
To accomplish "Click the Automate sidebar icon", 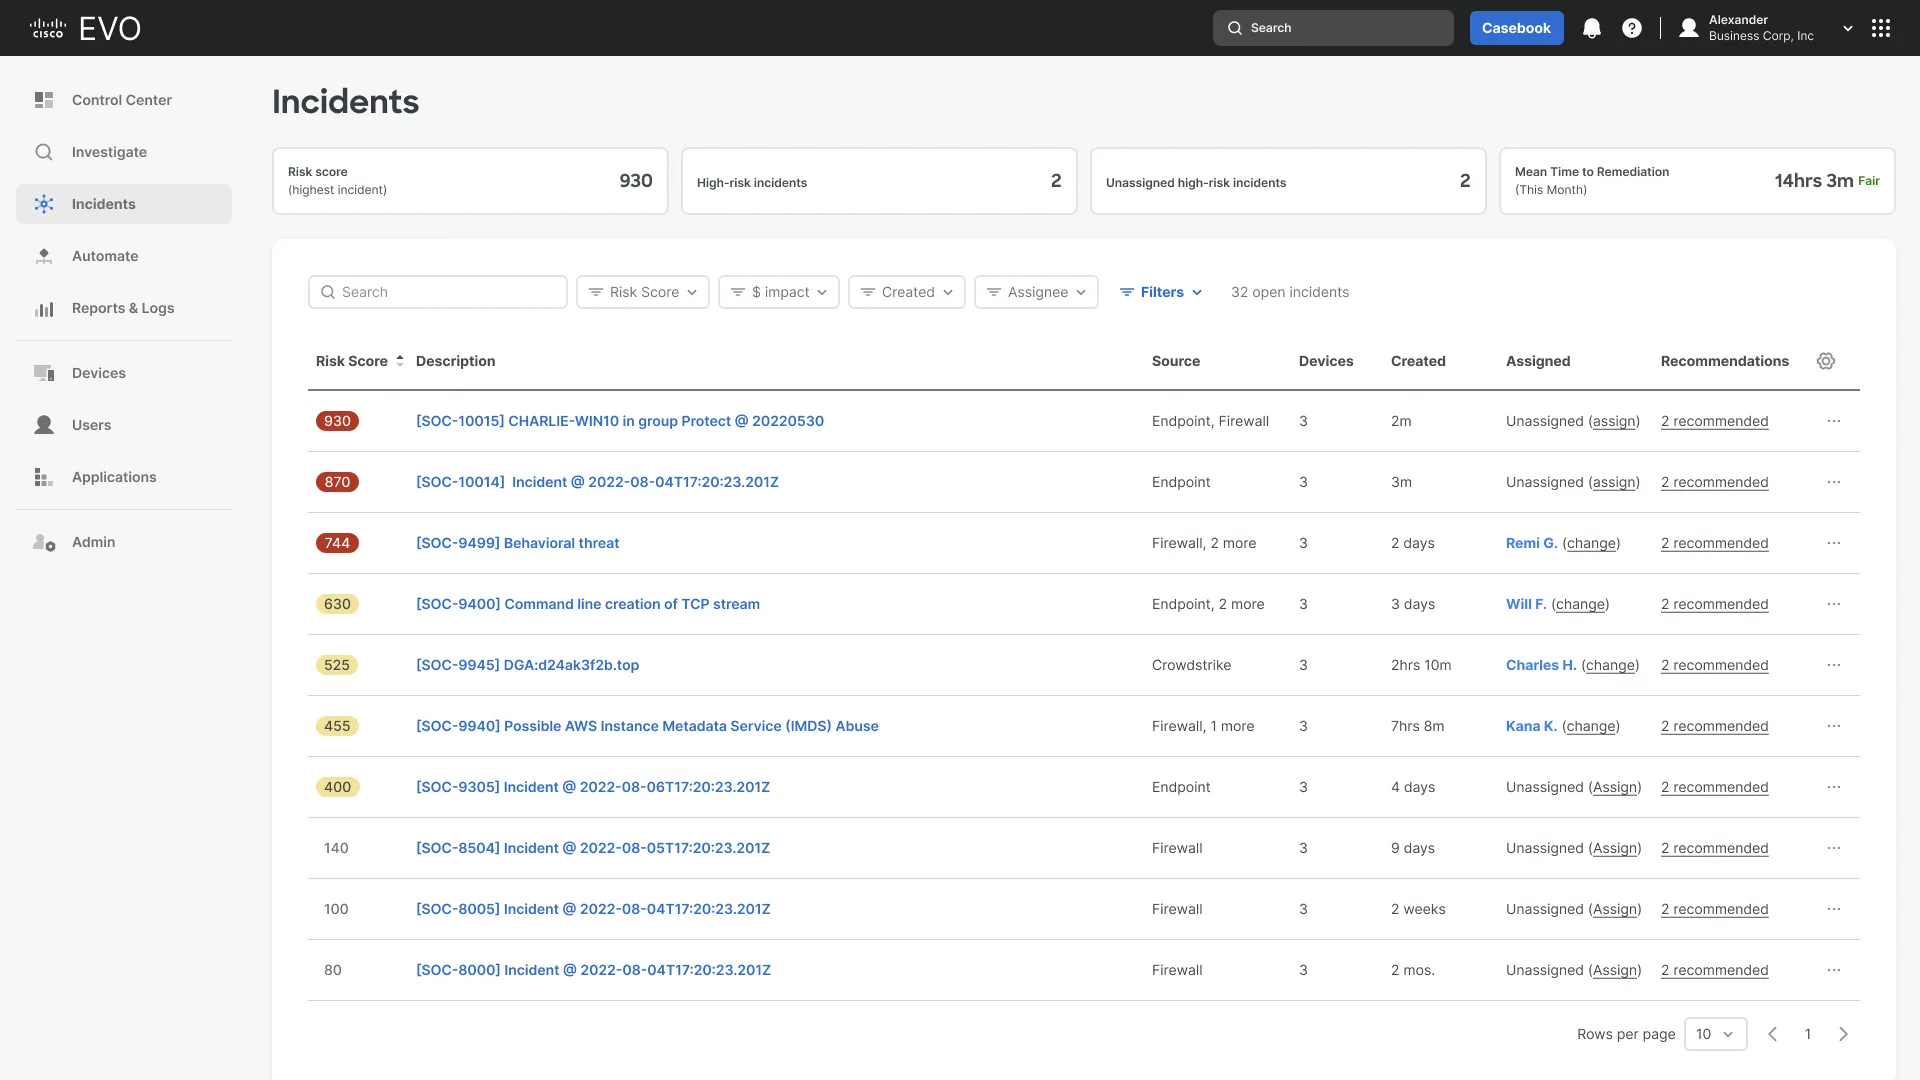I will (x=44, y=256).
